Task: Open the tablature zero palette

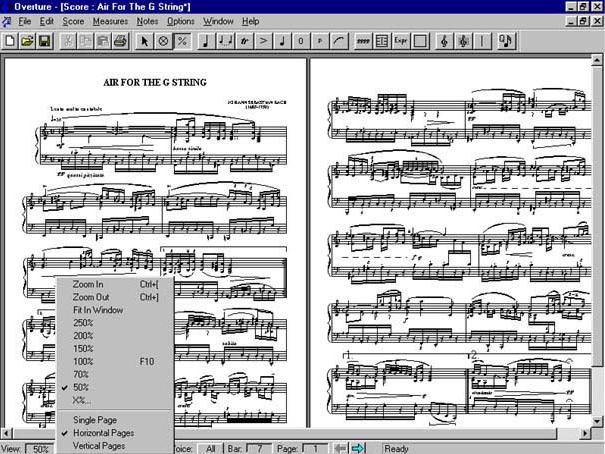Action: click(x=301, y=41)
